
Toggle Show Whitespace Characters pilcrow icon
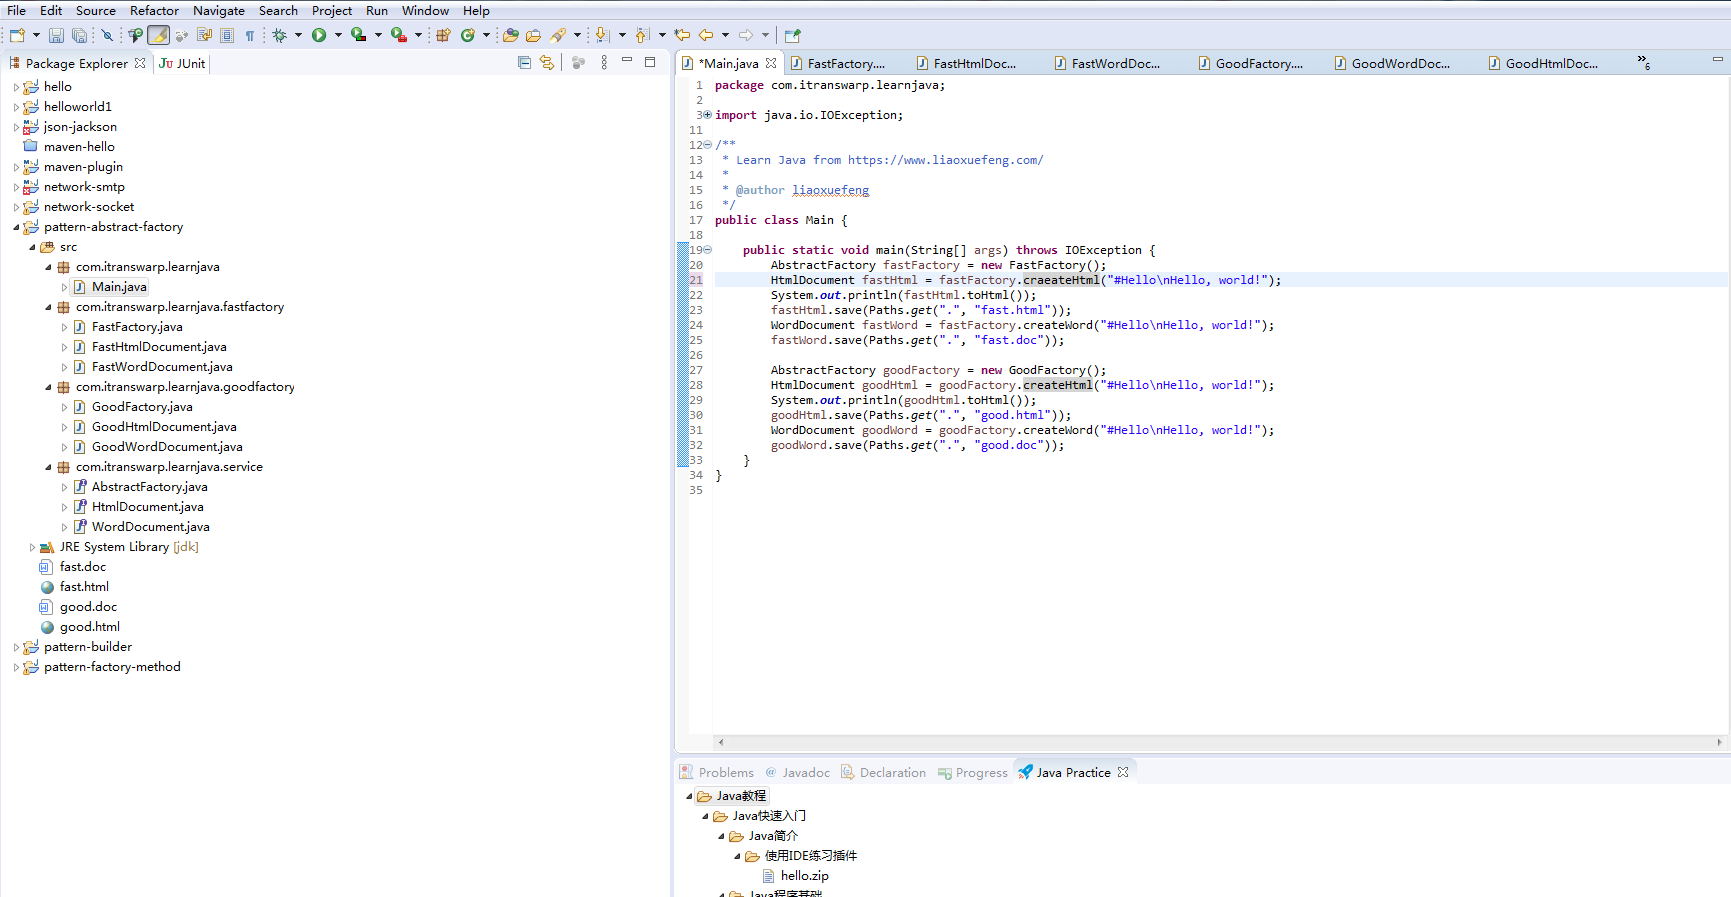[x=250, y=35]
